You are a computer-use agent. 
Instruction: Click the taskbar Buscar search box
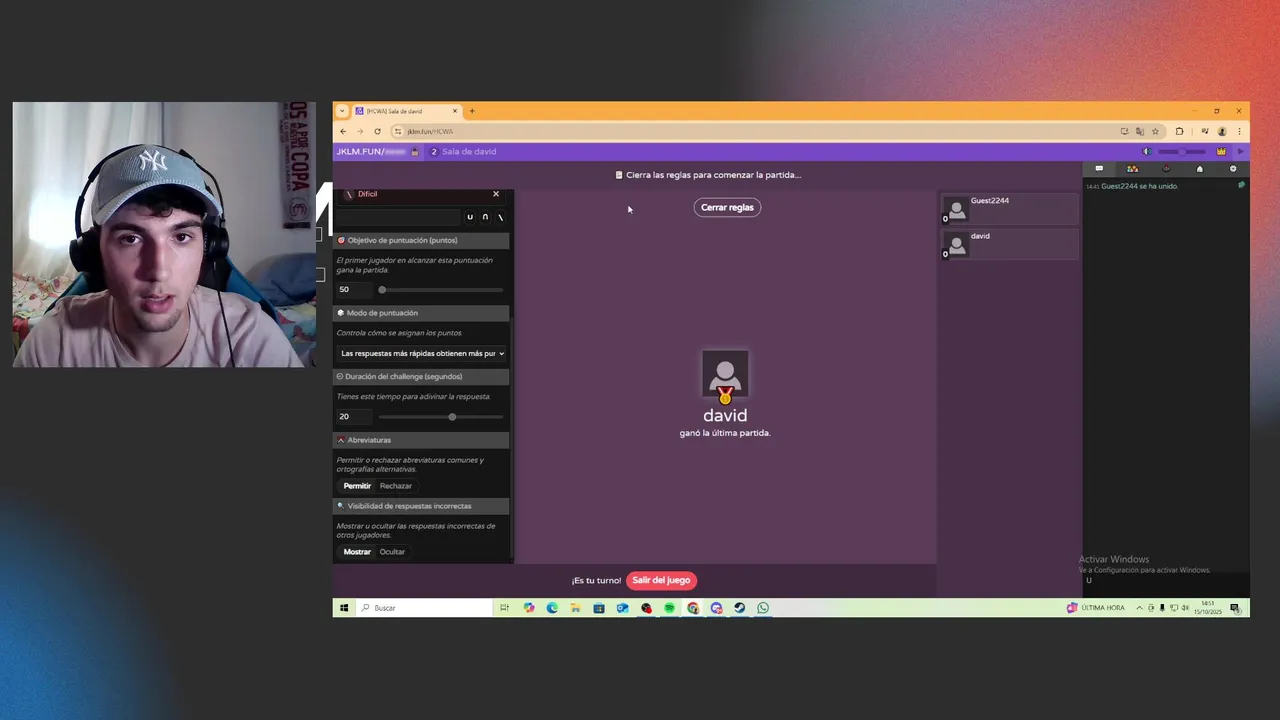pos(425,608)
